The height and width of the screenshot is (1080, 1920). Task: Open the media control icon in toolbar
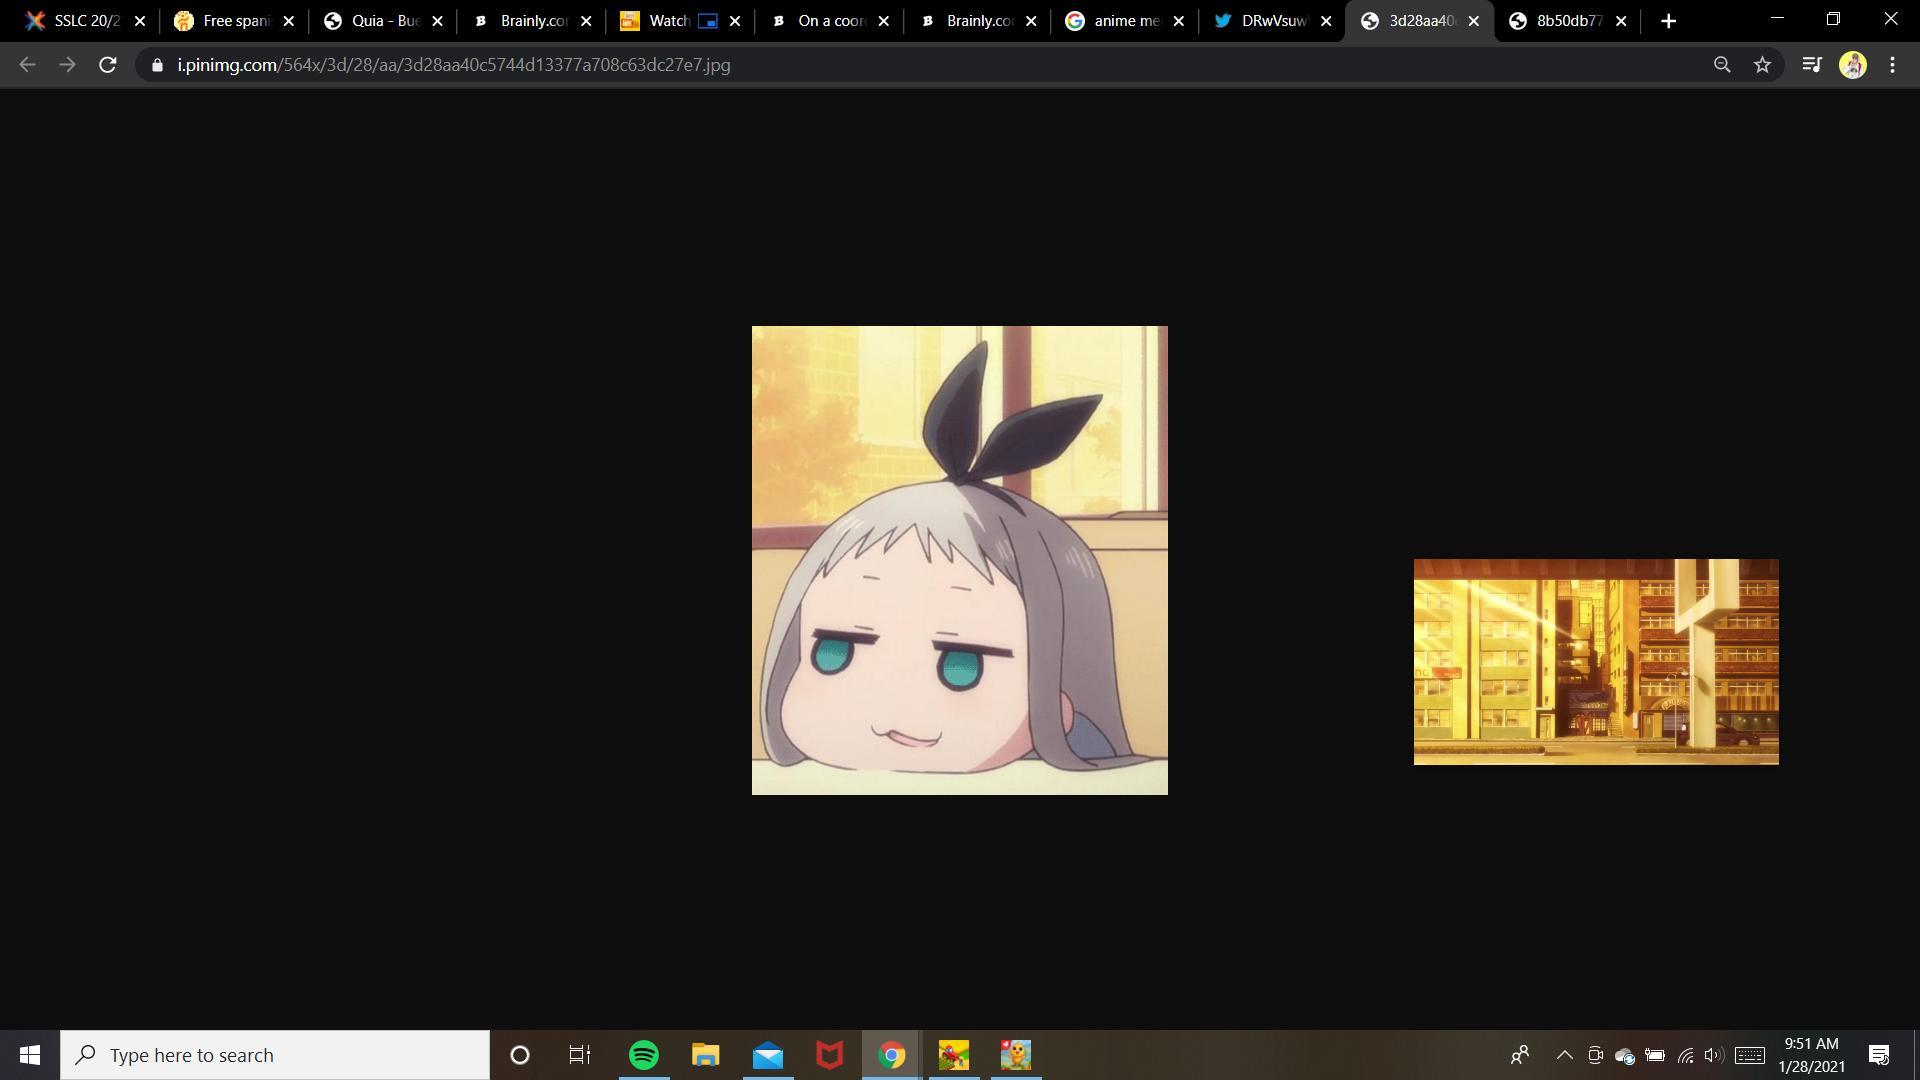pyautogui.click(x=1811, y=65)
